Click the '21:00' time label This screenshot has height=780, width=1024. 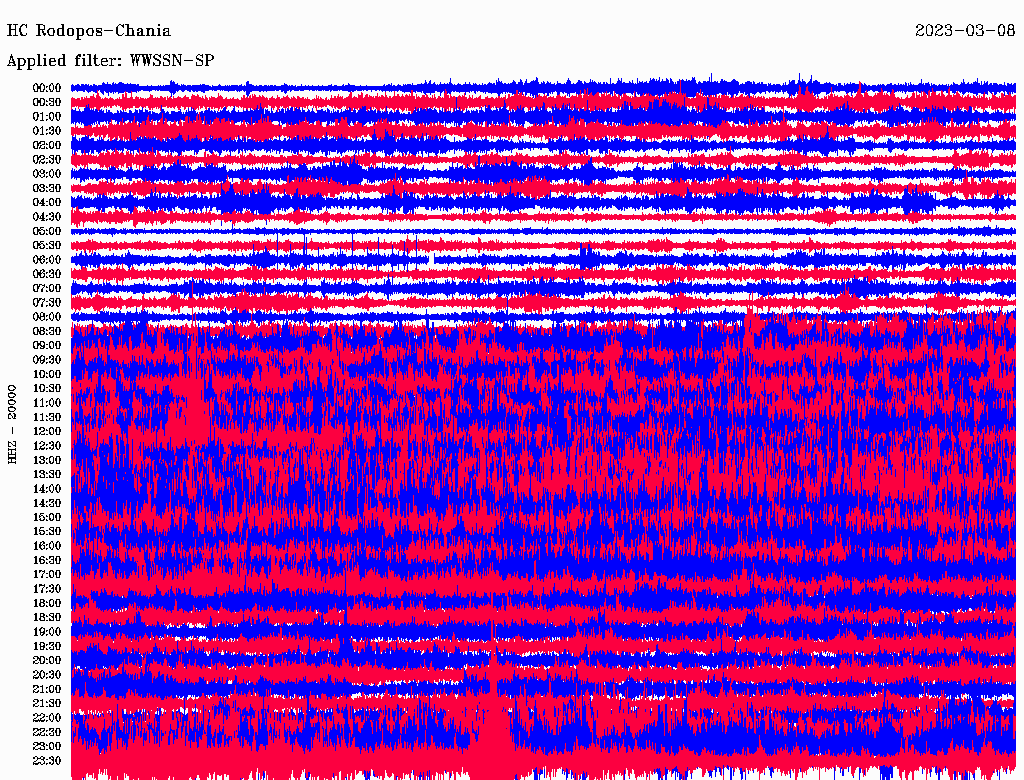point(47,689)
